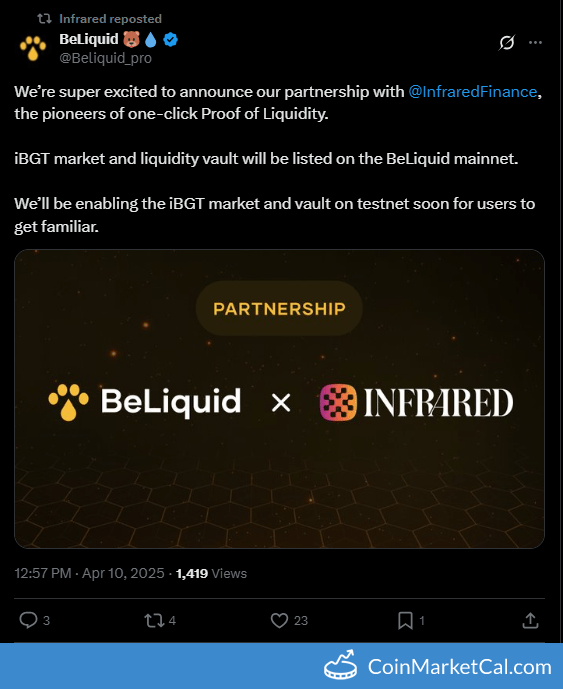This screenshot has width=563, height=689.
Task: Open the @InfraredFinance mention link
Action: [x=472, y=91]
